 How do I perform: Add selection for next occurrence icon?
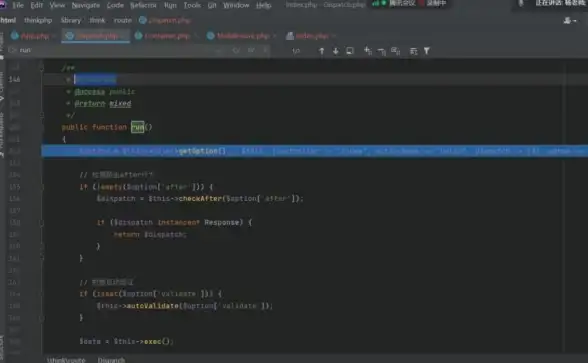[x=368, y=51]
